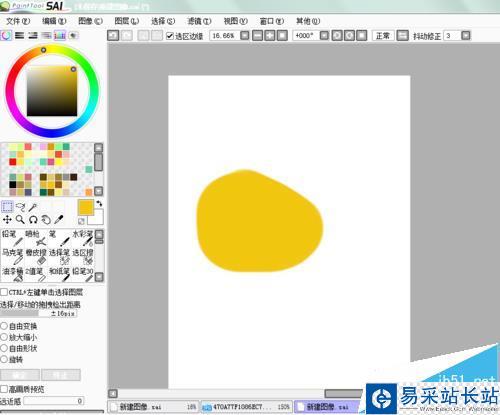The height and width of the screenshot is (415, 500).
Task: Choose the 2值笔 binary pen
Action: (36, 275)
